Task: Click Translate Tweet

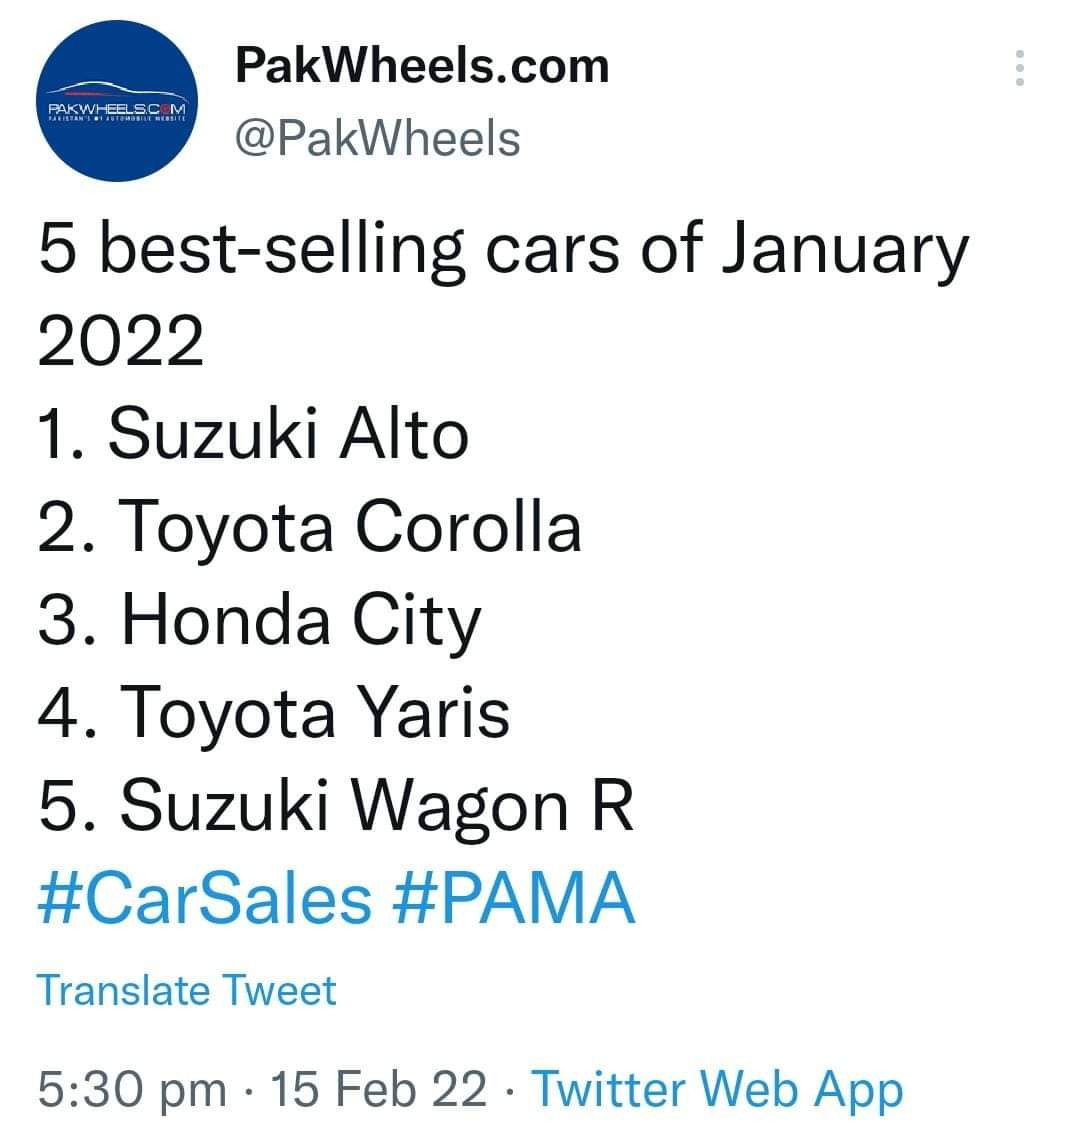Action: point(186,991)
